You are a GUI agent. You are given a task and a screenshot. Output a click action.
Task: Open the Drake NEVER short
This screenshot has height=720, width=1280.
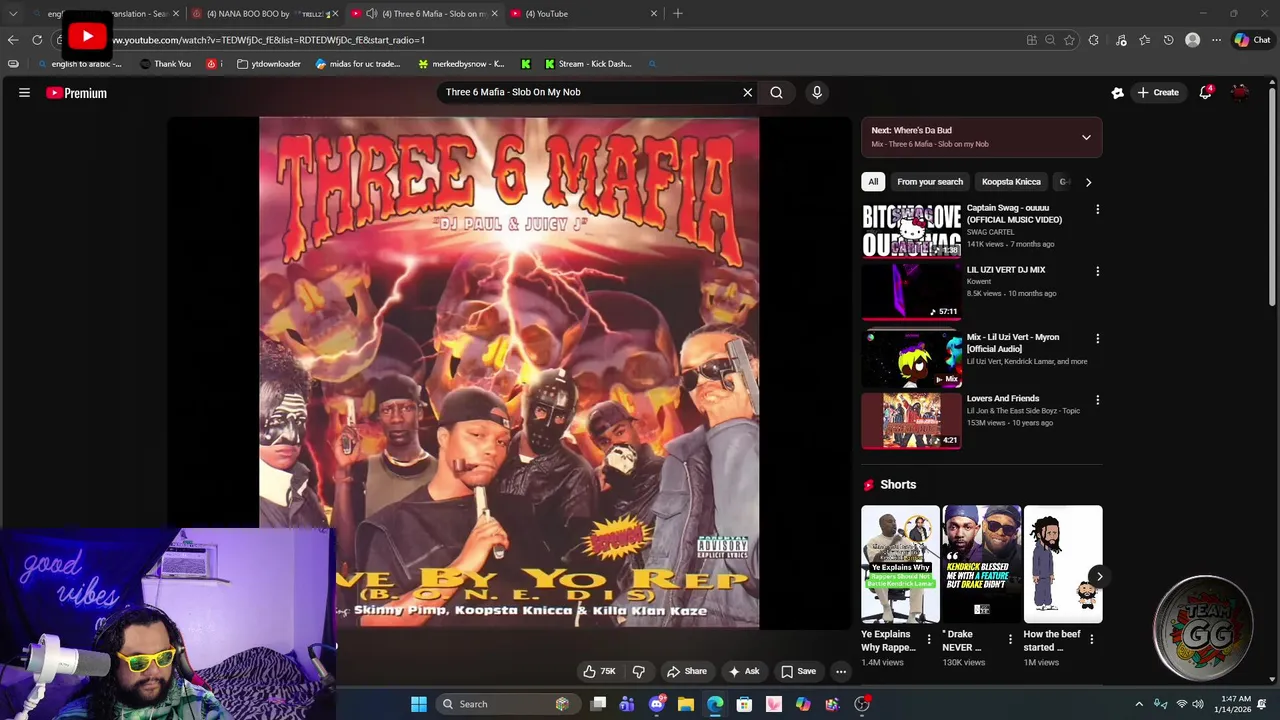click(x=981, y=564)
